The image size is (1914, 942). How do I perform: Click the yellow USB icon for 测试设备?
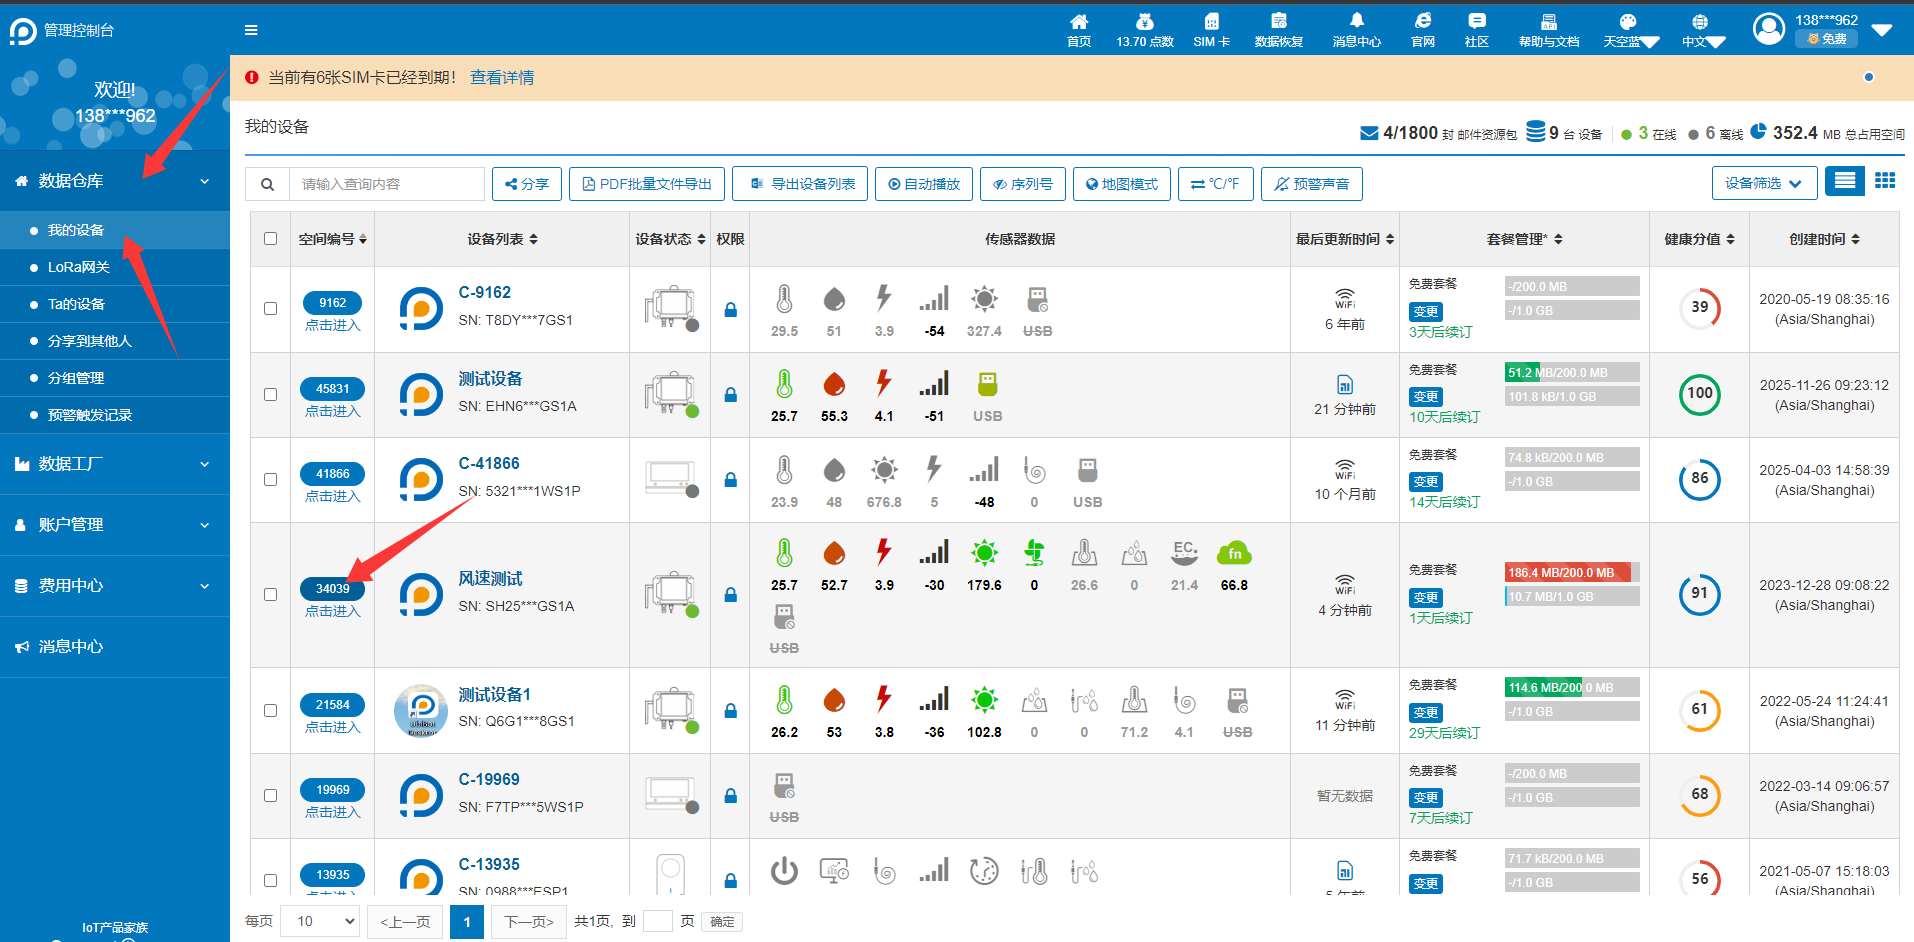(x=987, y=384)
